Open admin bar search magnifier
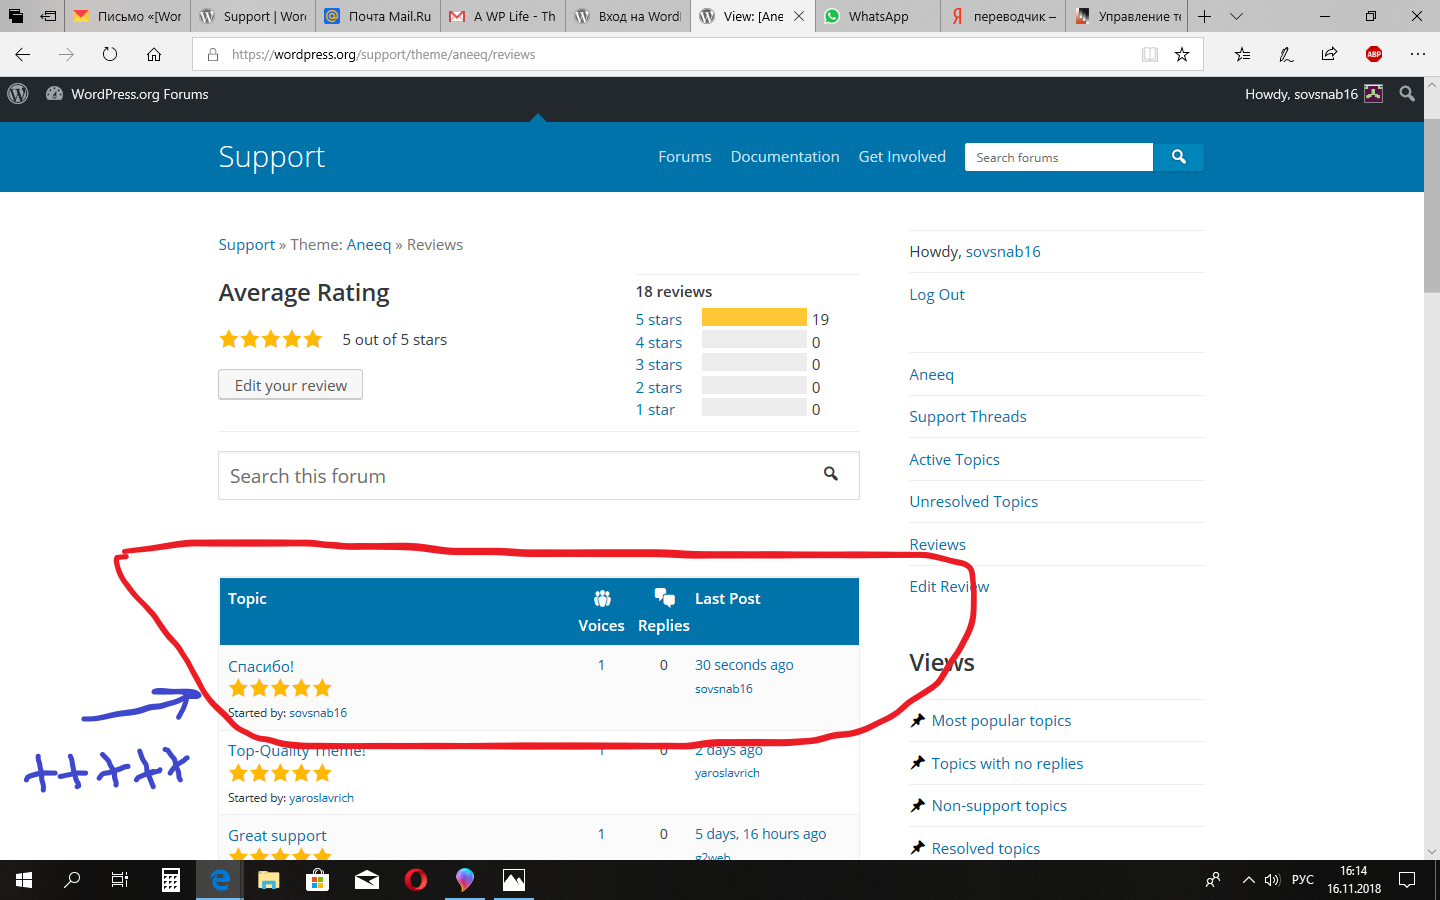Viewport: 1440px width, 900px height. 1407,94
